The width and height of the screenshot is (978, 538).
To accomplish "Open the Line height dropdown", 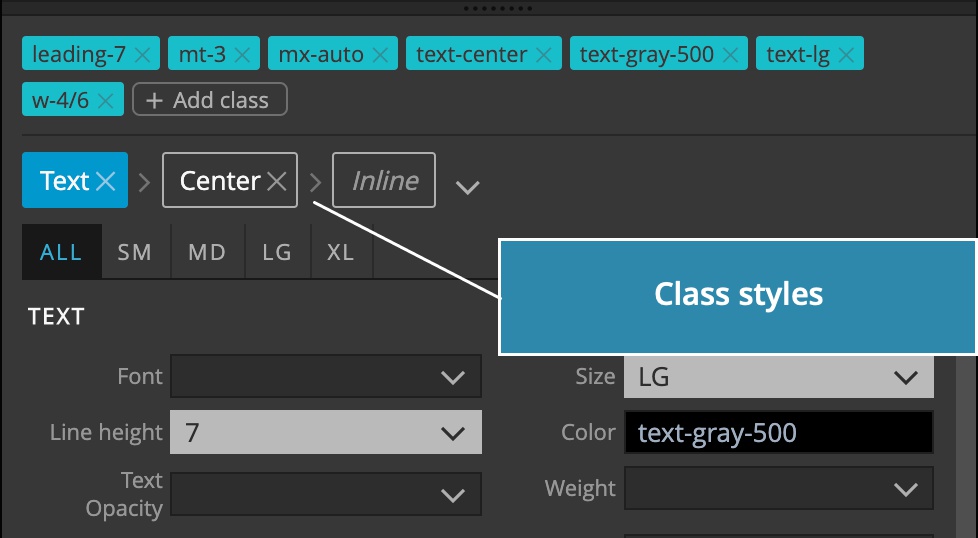I will (x=326, y=432).
